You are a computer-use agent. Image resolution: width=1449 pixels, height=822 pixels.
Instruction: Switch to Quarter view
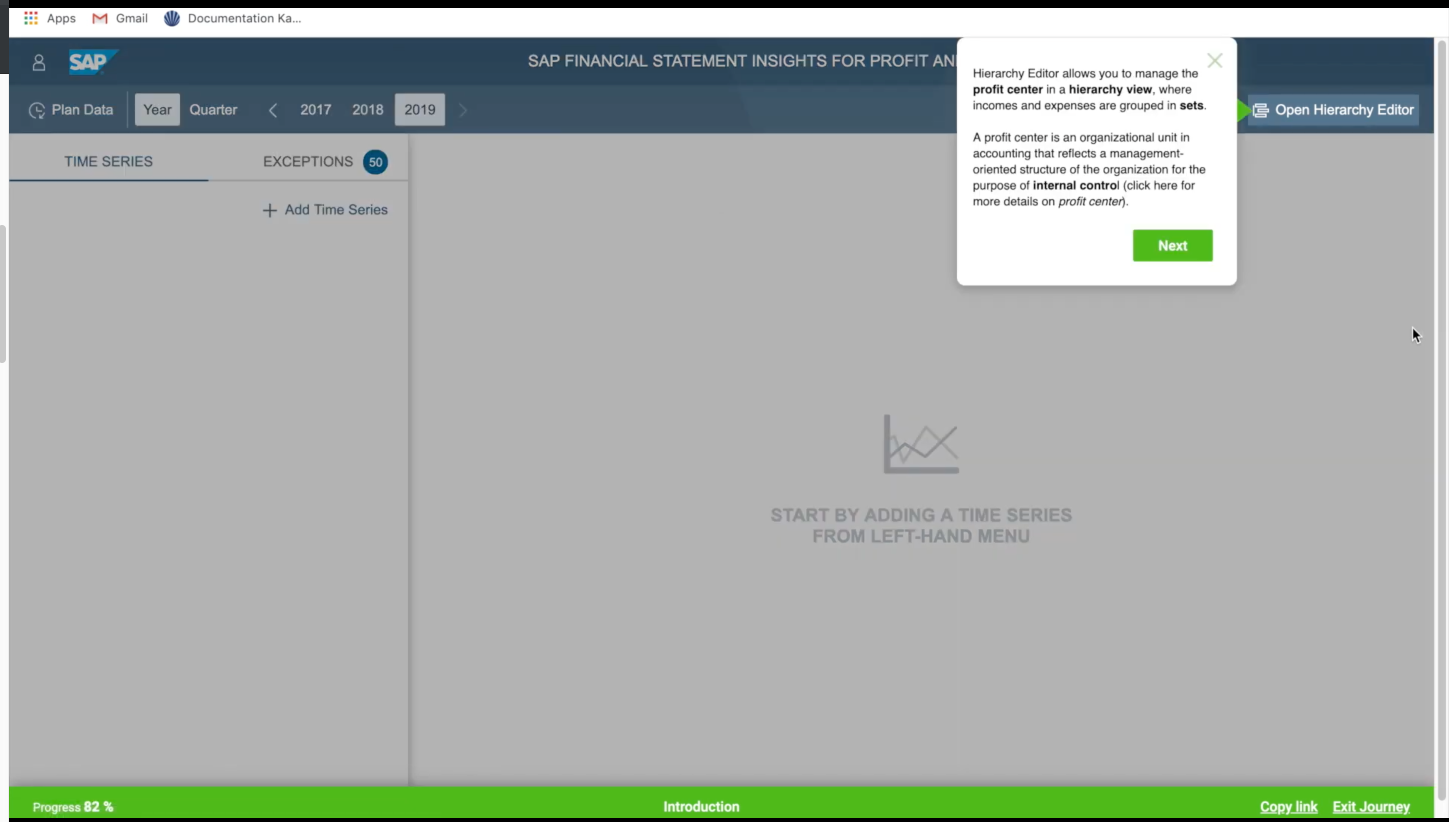pos(213,110)
